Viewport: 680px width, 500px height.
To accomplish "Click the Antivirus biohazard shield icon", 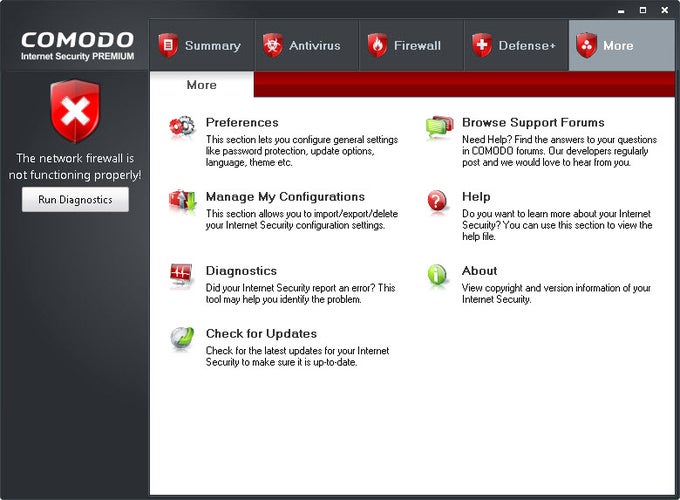I will 273,45.
